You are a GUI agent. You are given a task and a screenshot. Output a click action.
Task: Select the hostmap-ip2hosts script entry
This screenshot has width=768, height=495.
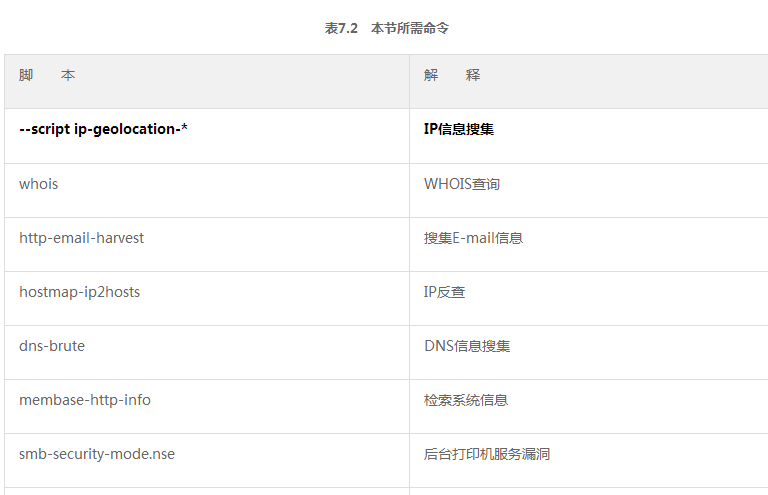pyautogui.click(x=79, y=292)
